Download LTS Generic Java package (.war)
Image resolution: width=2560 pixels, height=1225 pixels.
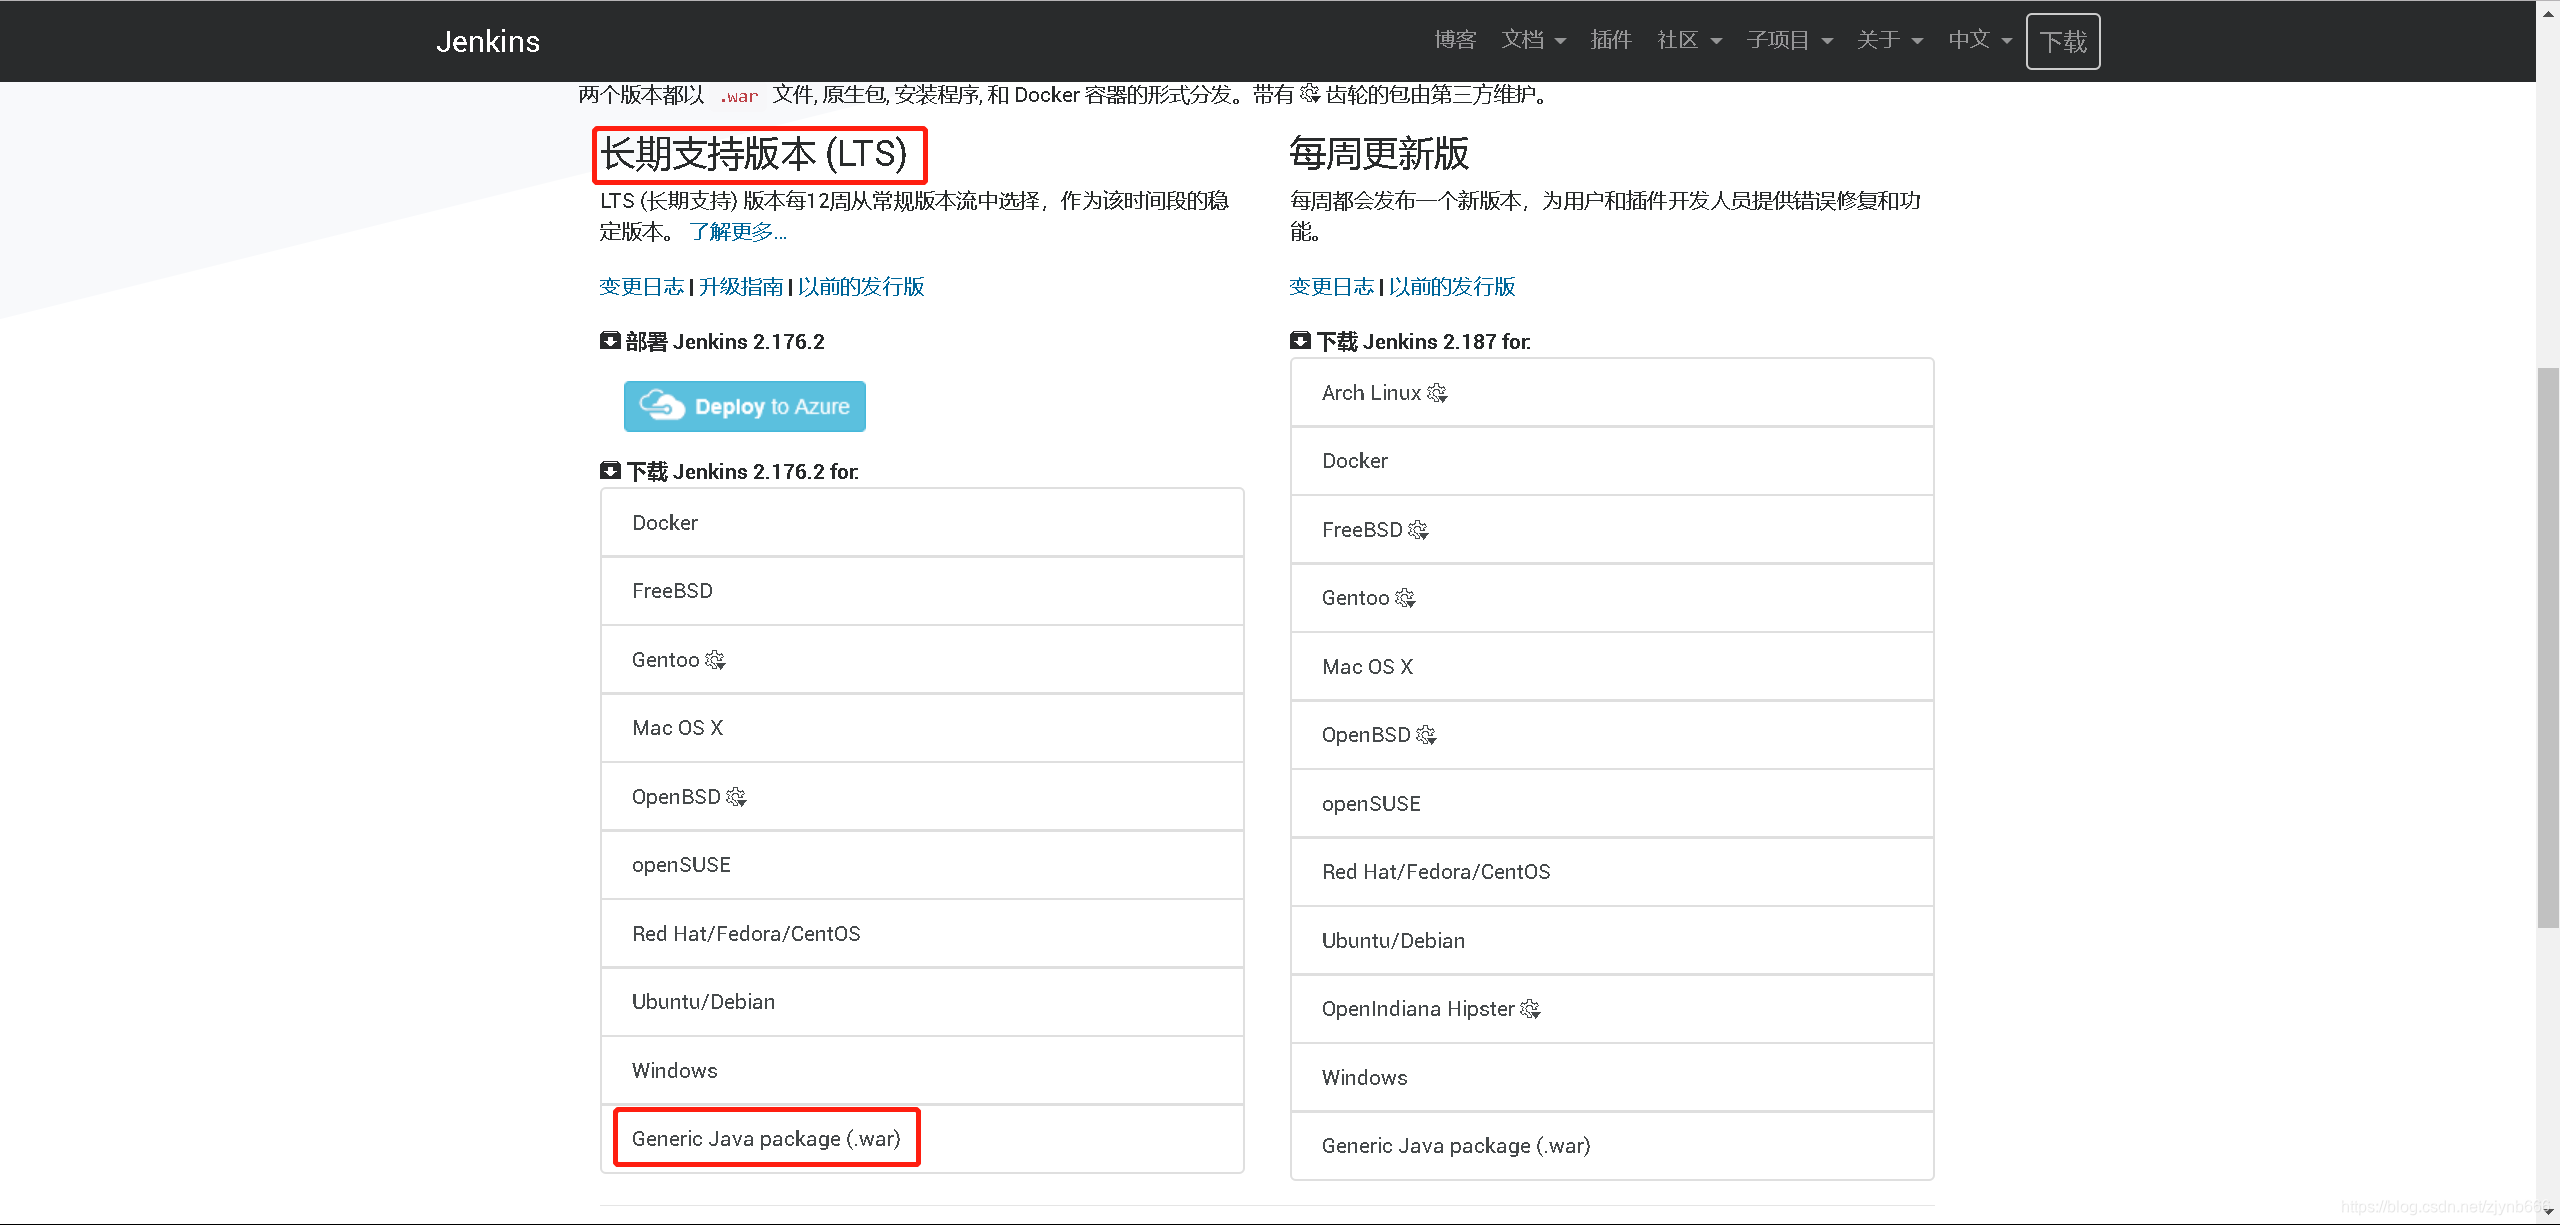922,1139
